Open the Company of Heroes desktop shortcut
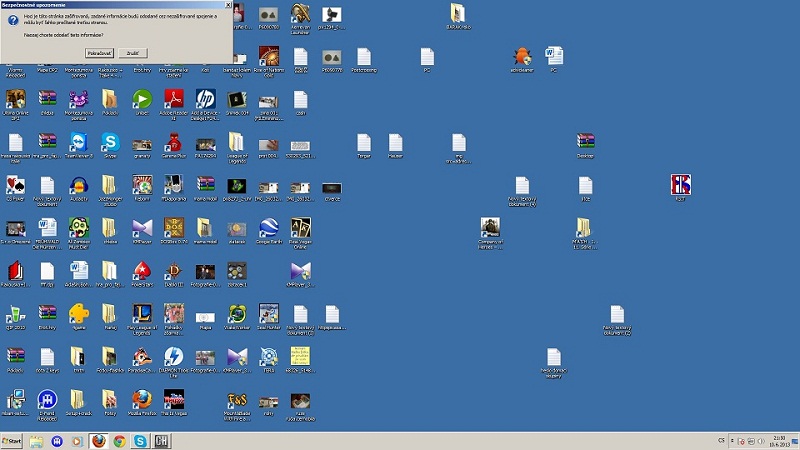The image size is (800, 450). [x=489, y=227]
